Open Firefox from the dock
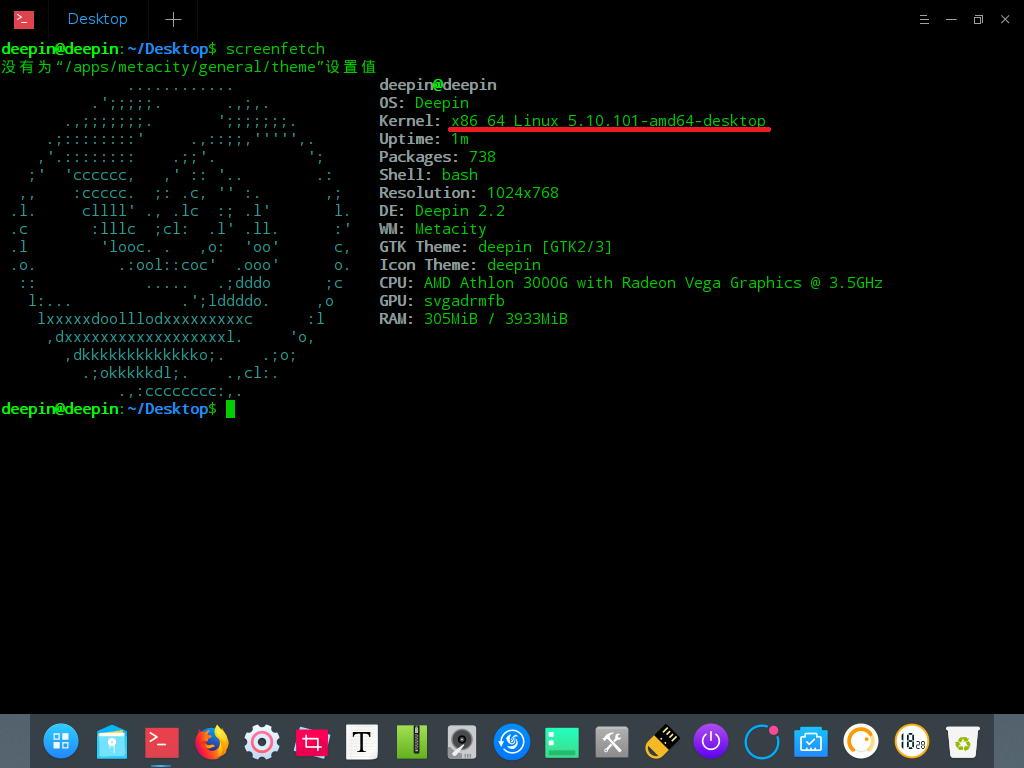Viewport: 1024px width, 768px height. [x=211, y=742]
